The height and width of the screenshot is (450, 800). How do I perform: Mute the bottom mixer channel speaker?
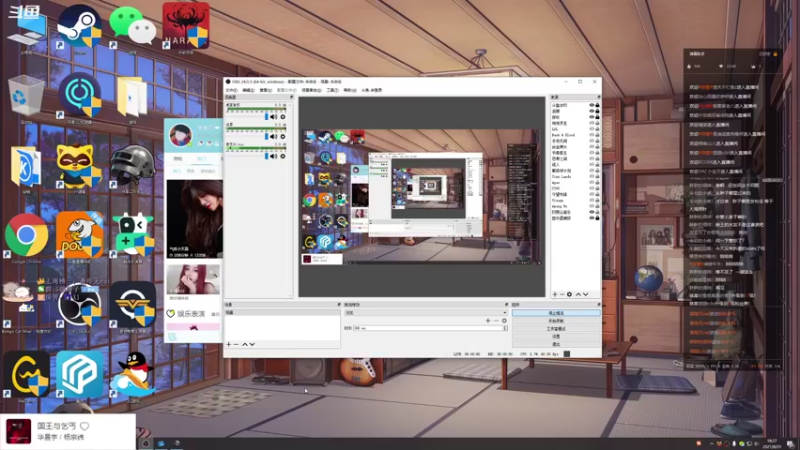(x=274, y=156)
